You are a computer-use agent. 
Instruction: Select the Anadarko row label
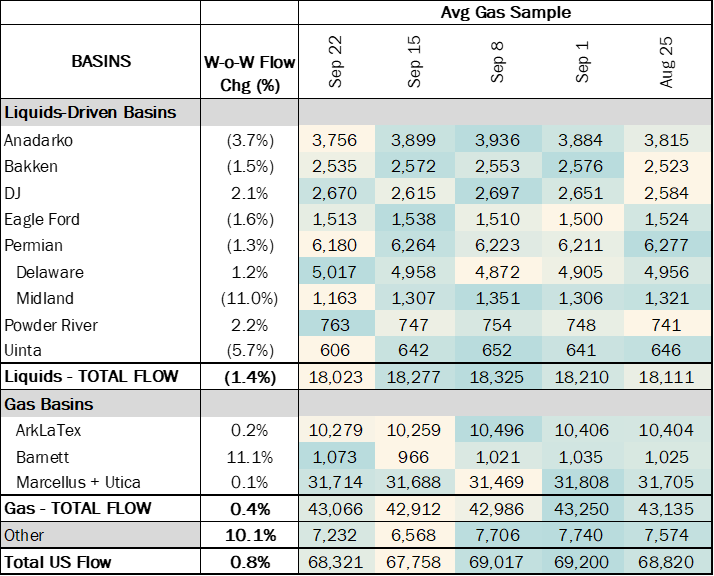[38, 140]
